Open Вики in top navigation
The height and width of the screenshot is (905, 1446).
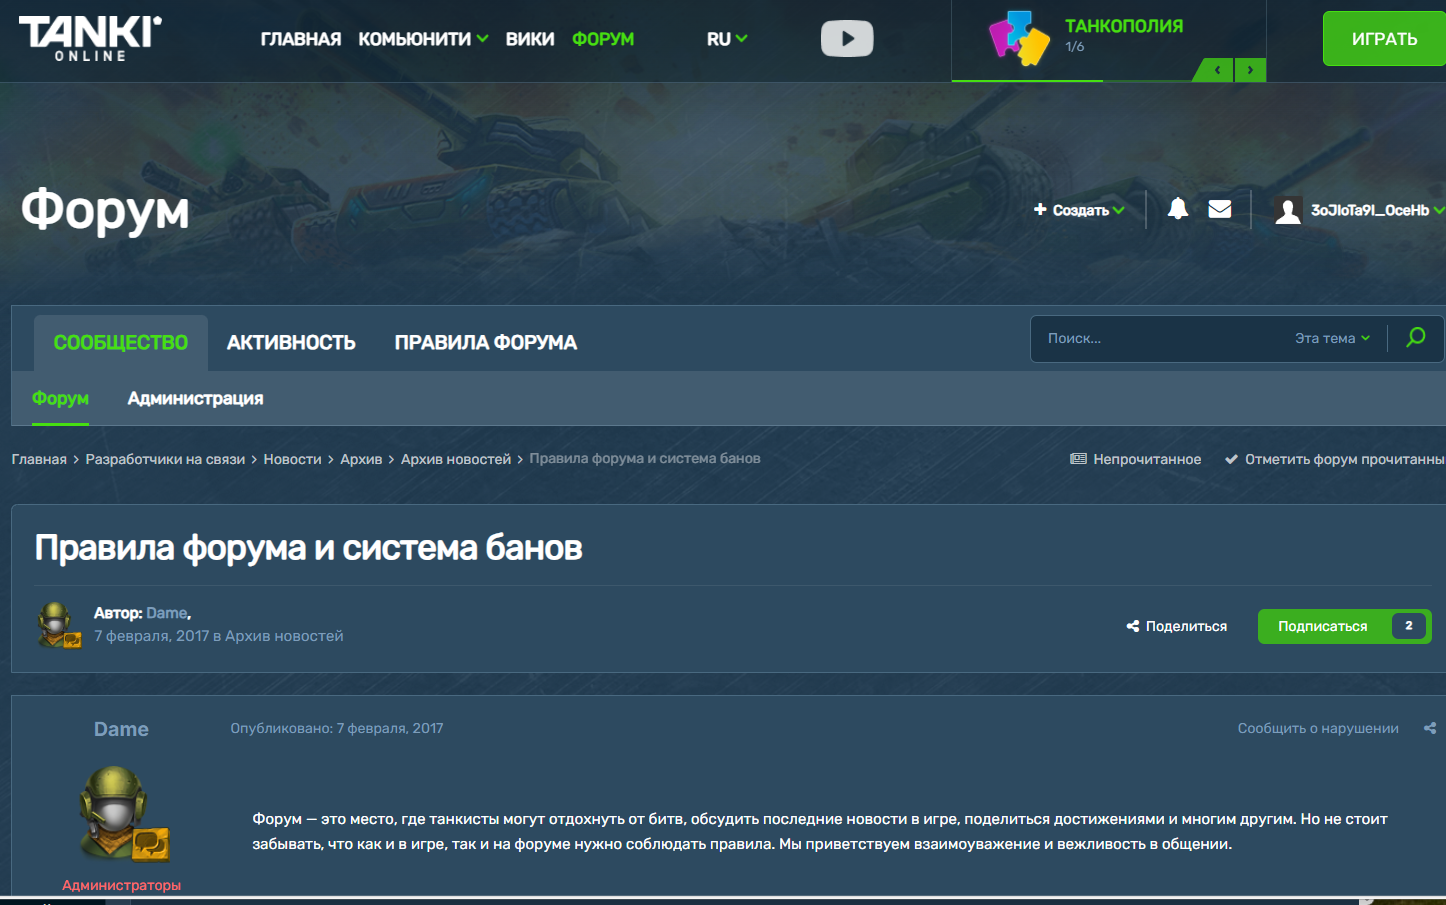pyautogui.click(x=530, y=39)
